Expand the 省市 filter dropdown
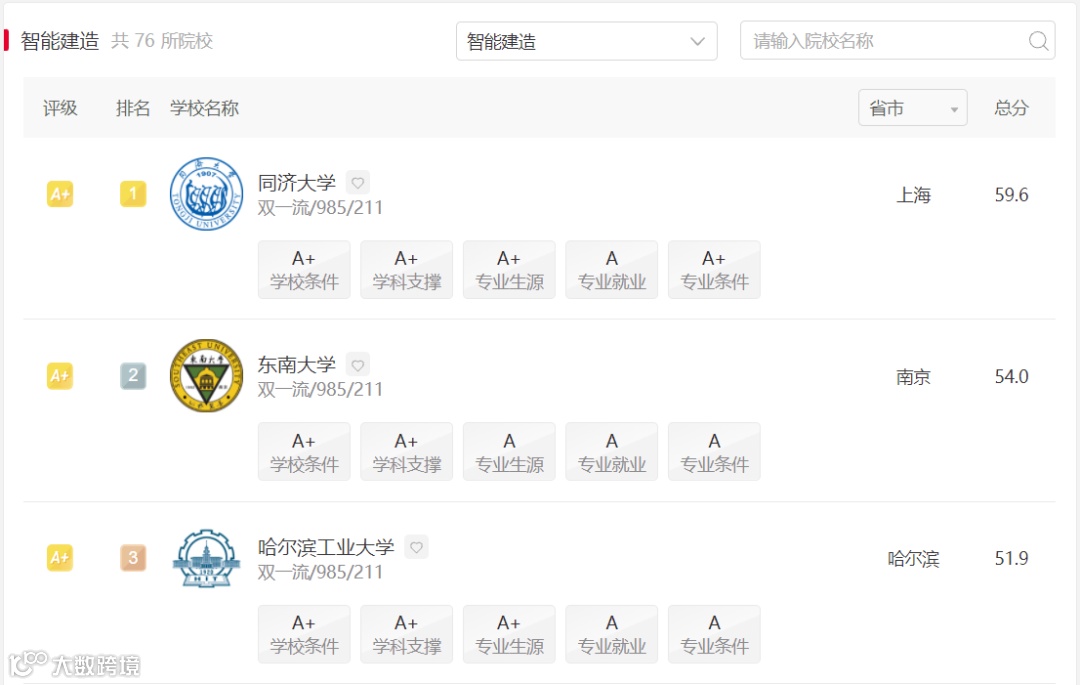Screen dimensions: 1080x685 coord(913,107)
